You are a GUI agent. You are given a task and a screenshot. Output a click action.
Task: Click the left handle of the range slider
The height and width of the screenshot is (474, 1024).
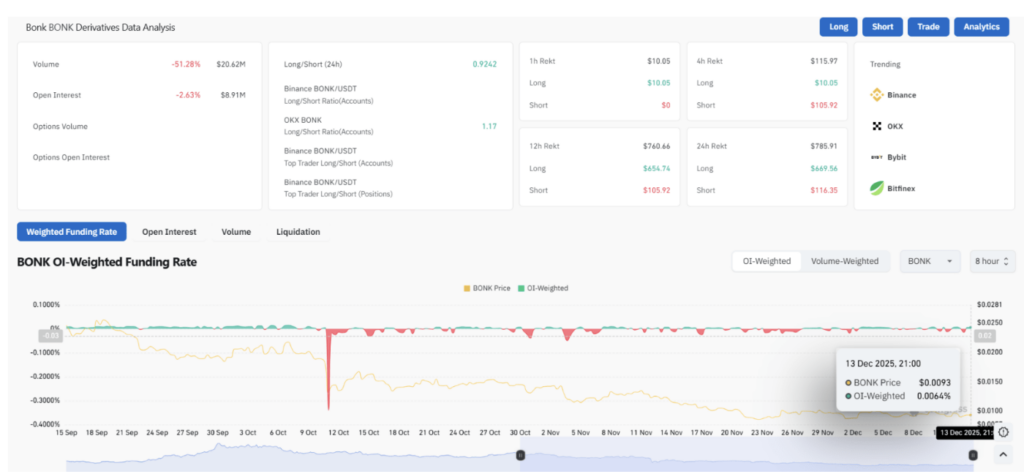tap(520, 456)
